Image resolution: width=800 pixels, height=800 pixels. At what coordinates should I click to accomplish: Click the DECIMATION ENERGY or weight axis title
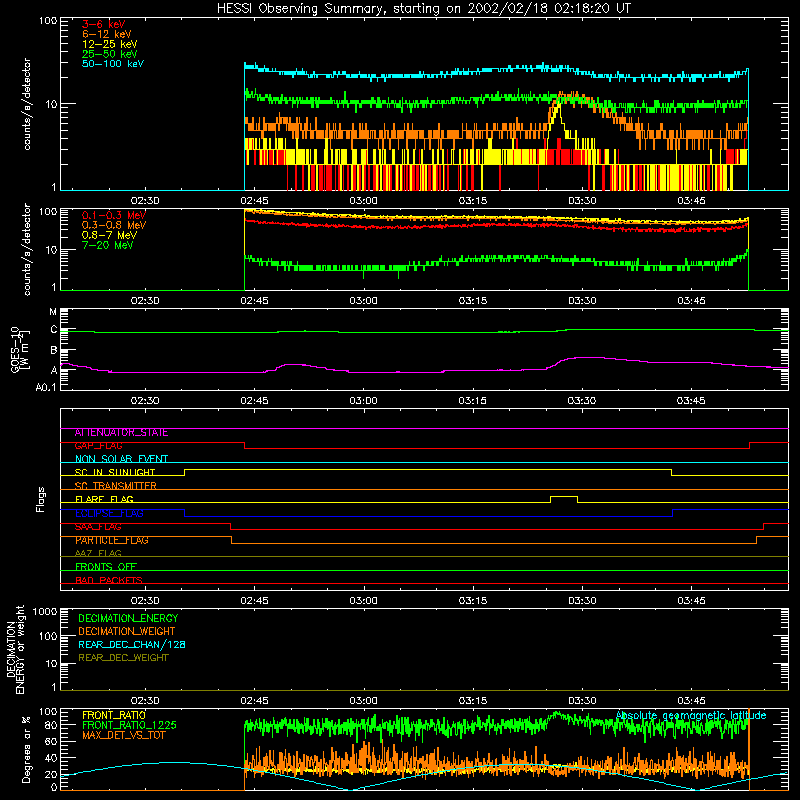(16, 649)
